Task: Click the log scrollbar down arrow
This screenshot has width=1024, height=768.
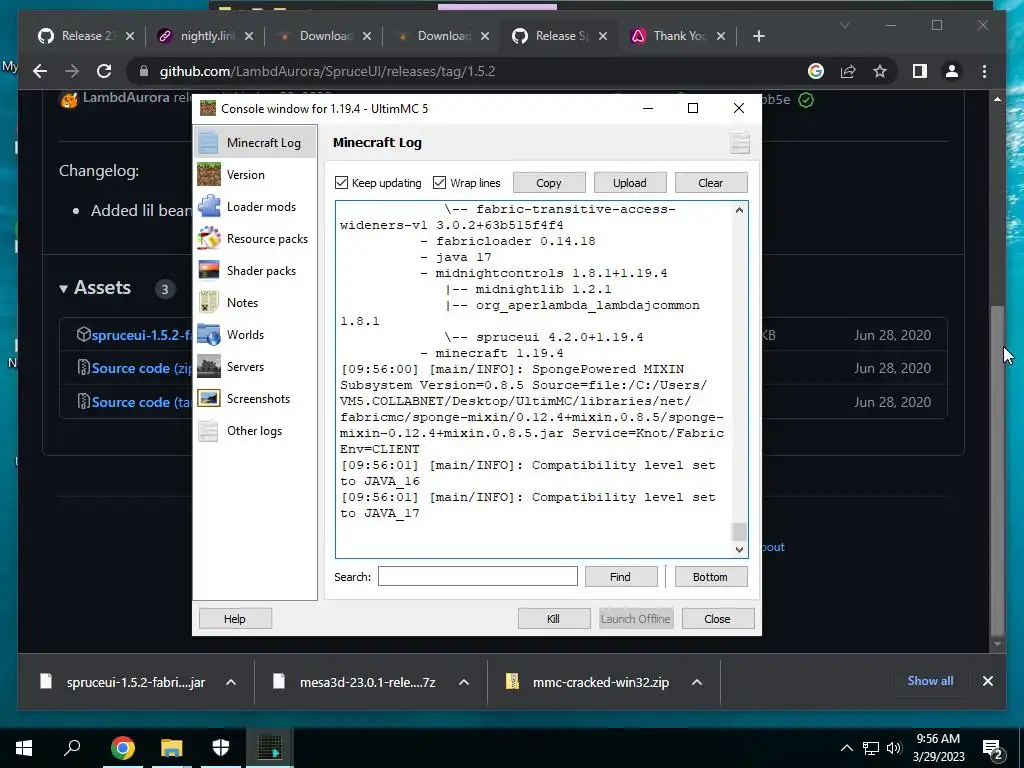Action: click(x=739, y=550)
